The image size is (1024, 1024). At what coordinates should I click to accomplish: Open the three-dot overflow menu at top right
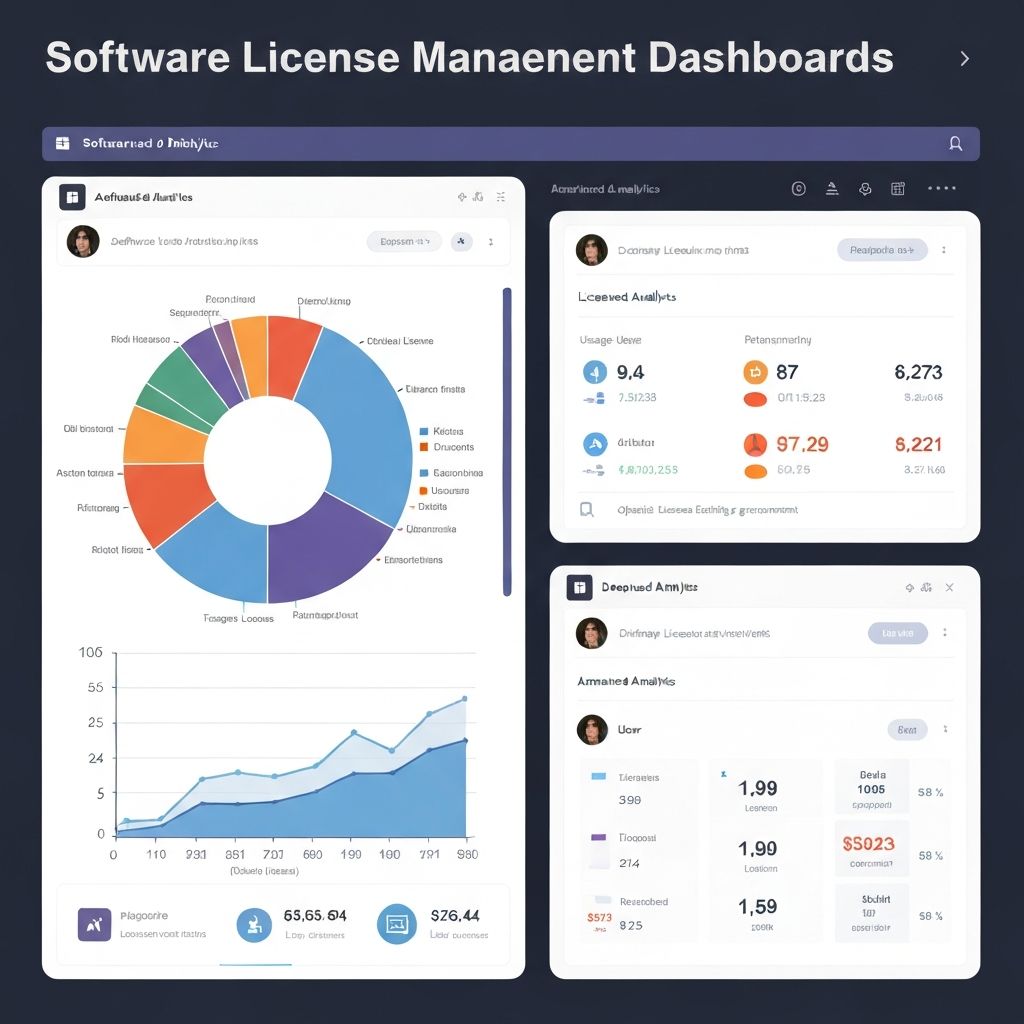pos(941,188)
